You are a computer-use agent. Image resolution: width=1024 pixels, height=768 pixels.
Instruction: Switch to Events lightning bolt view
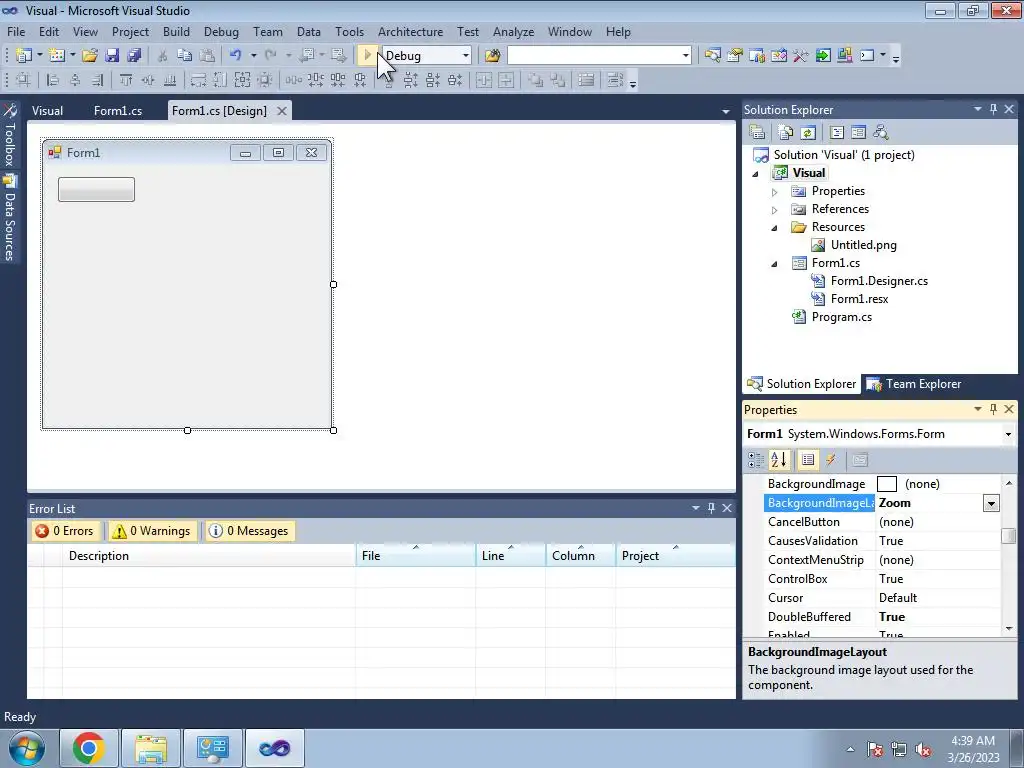(831, 460)
